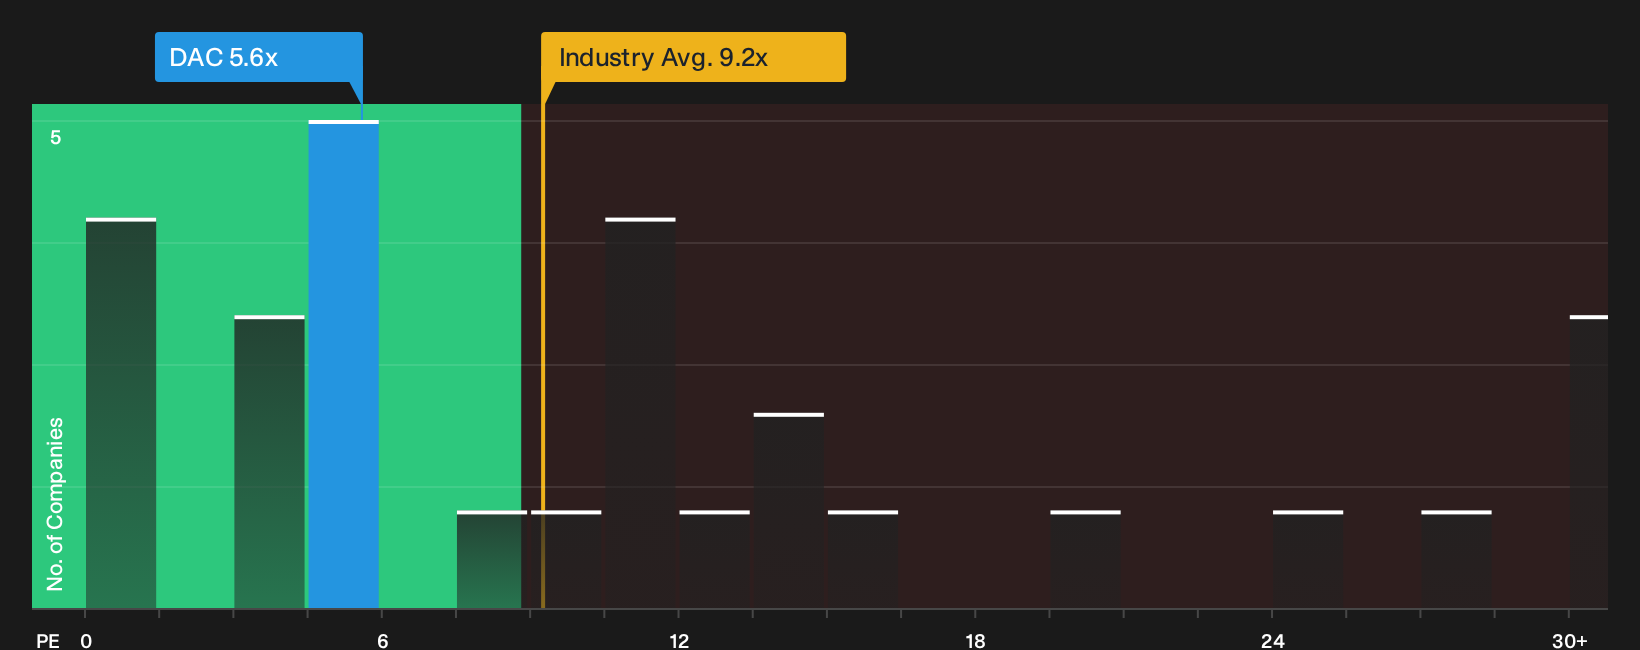Click the x-axis label 12
Viewport: 1640px width, 650px height.
679,640
